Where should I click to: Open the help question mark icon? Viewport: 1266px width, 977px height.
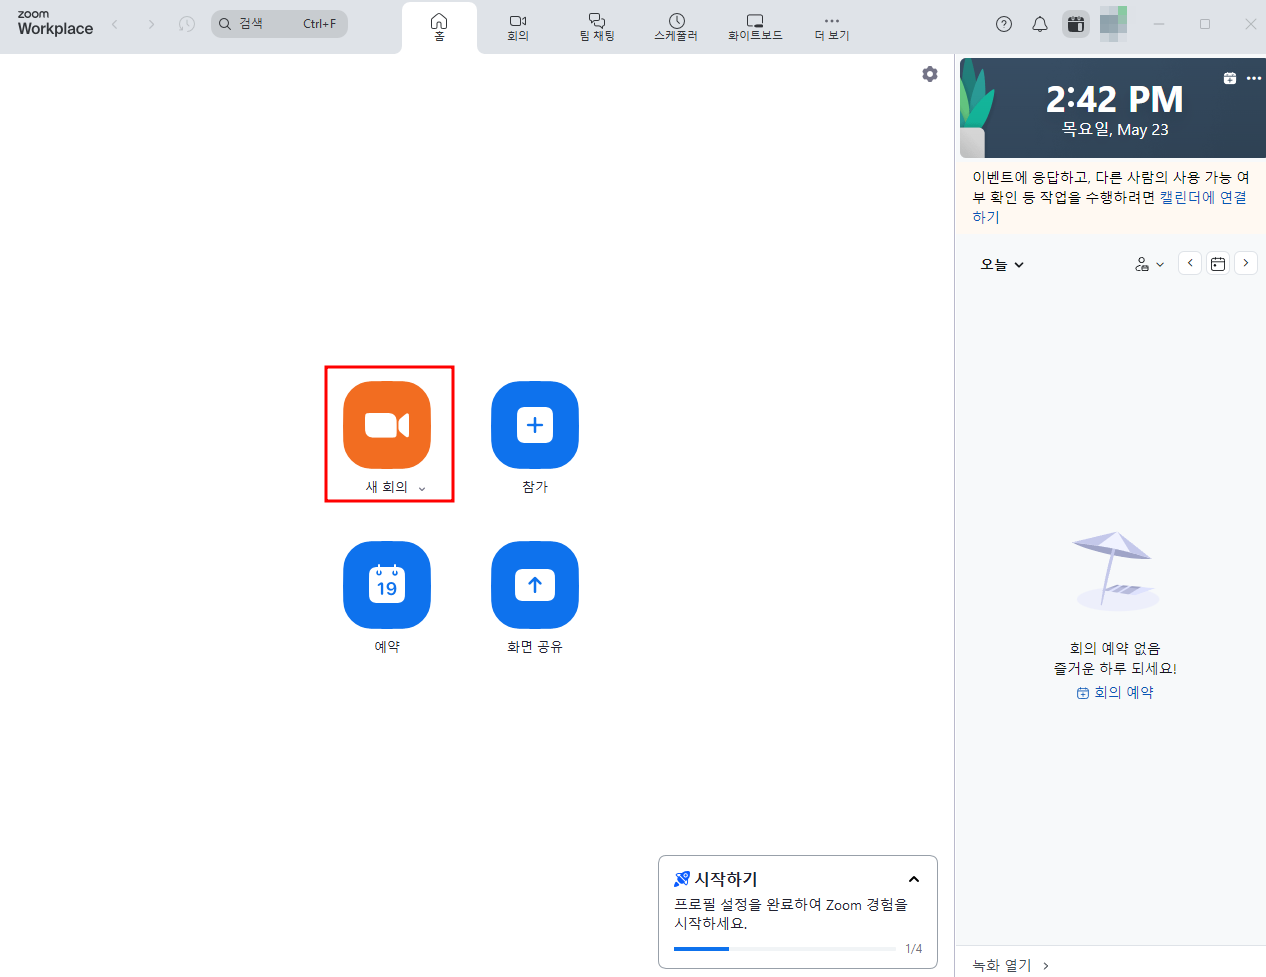coord(1003,23)
